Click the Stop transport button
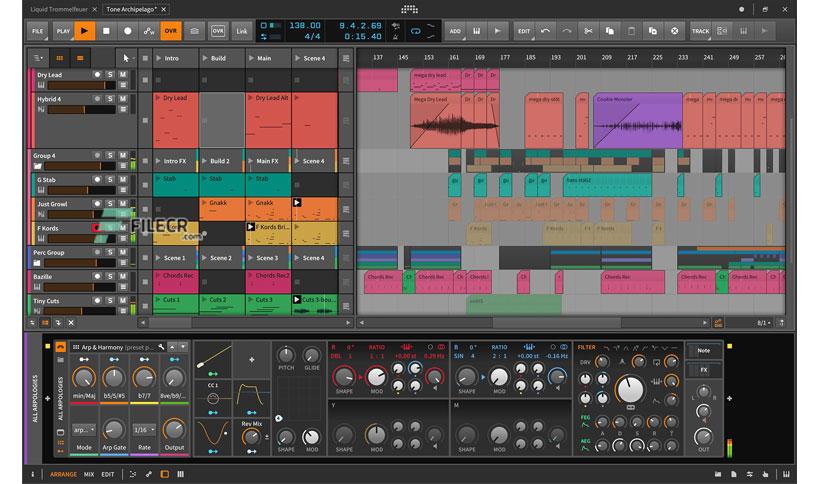The image size is (836, 484). pyautogui.click(x=106, y=31)
